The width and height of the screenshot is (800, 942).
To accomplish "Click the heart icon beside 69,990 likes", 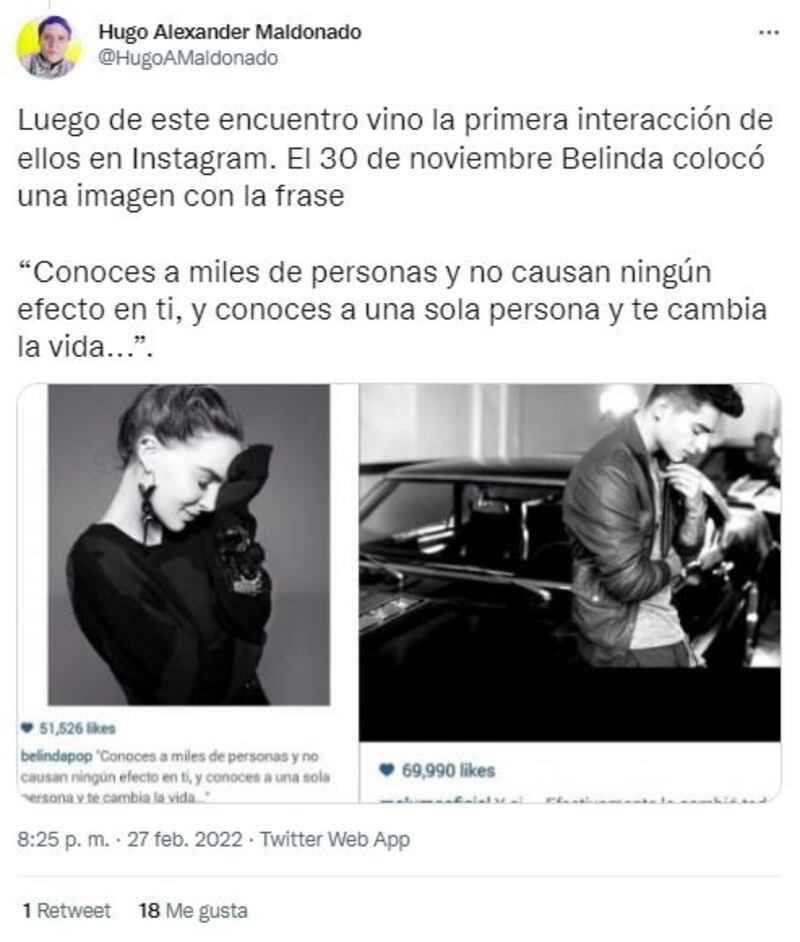I will click(x=387, y=770).
